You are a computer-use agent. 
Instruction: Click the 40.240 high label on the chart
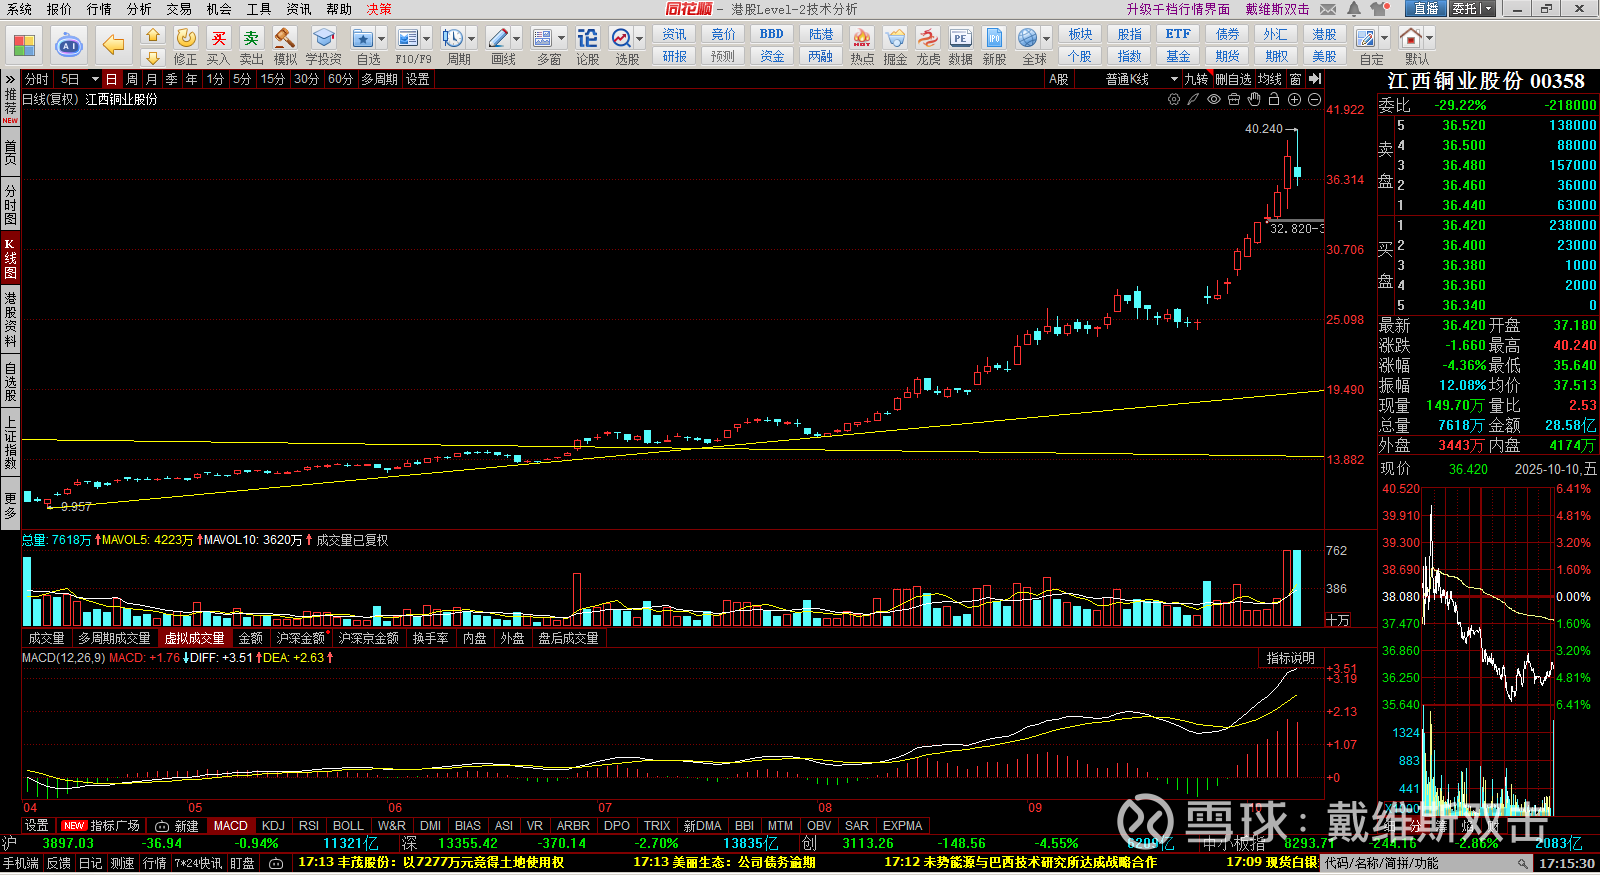pos(1263,129)
